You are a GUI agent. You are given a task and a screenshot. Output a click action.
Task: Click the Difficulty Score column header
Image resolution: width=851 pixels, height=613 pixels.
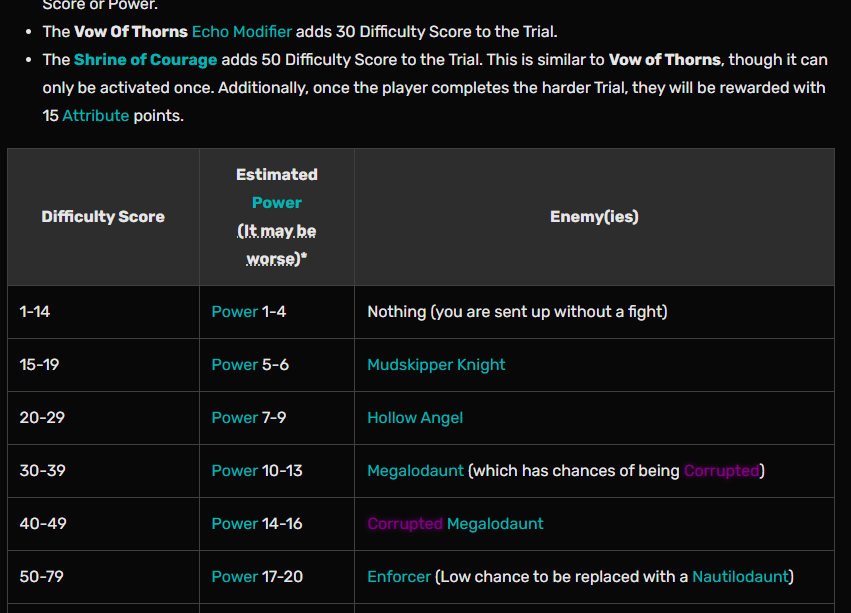coord(103,217)
